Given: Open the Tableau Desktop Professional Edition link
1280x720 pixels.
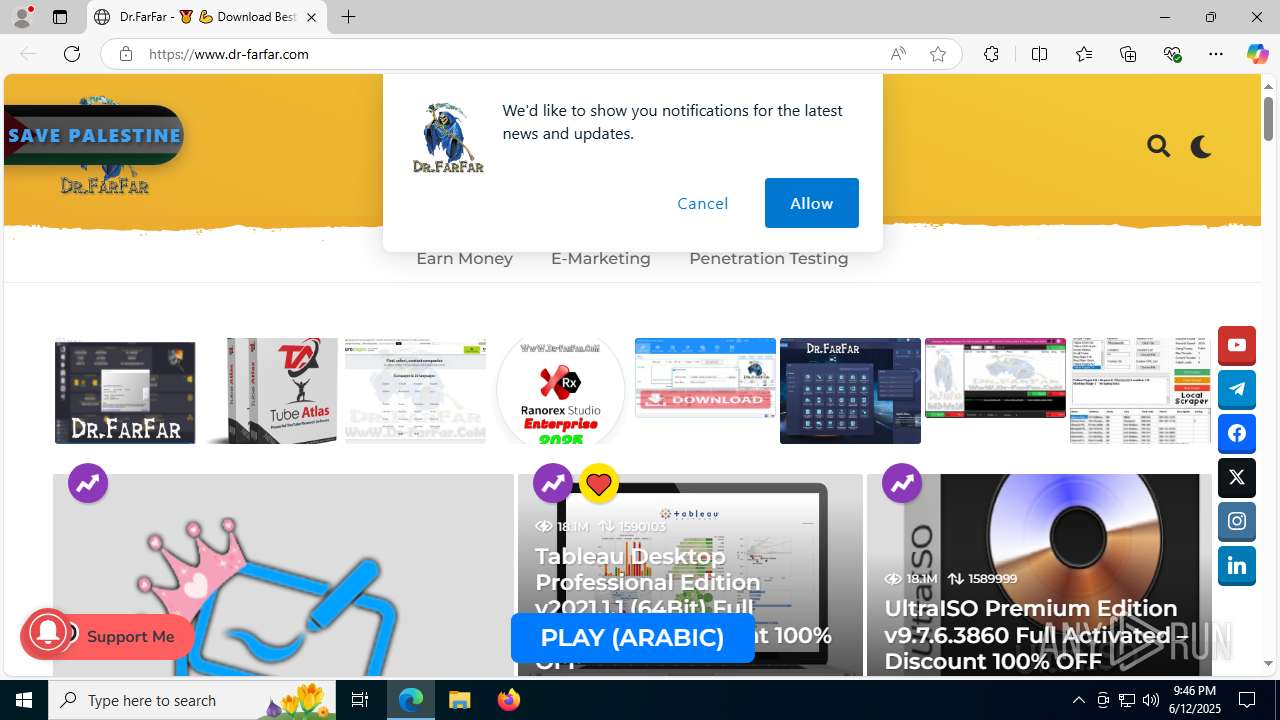Looking at the screenshot, I should click(x=683, y=608).
